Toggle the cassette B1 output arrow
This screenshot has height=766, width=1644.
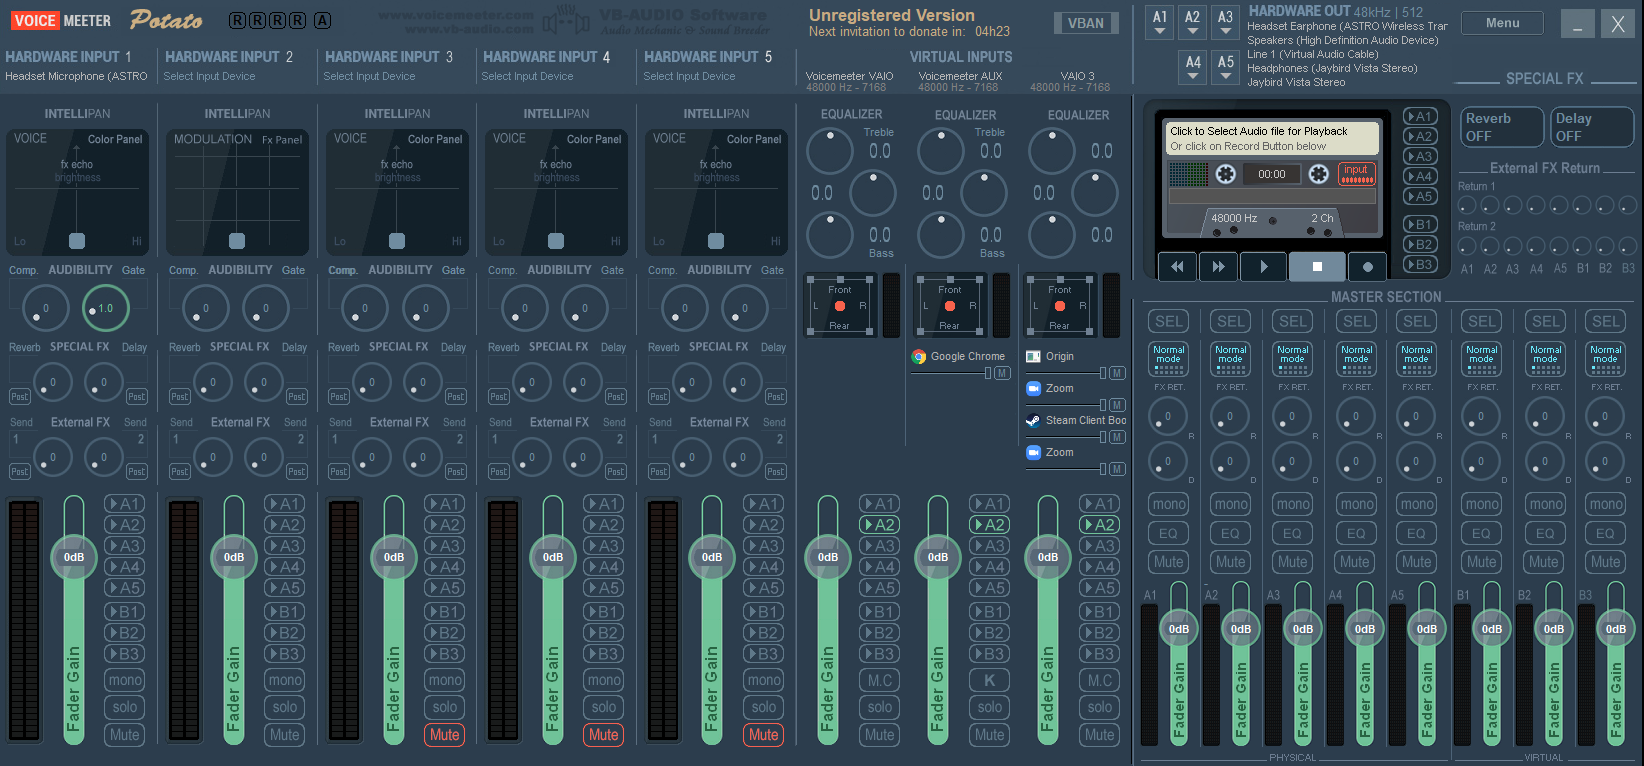click(1420, 225)
